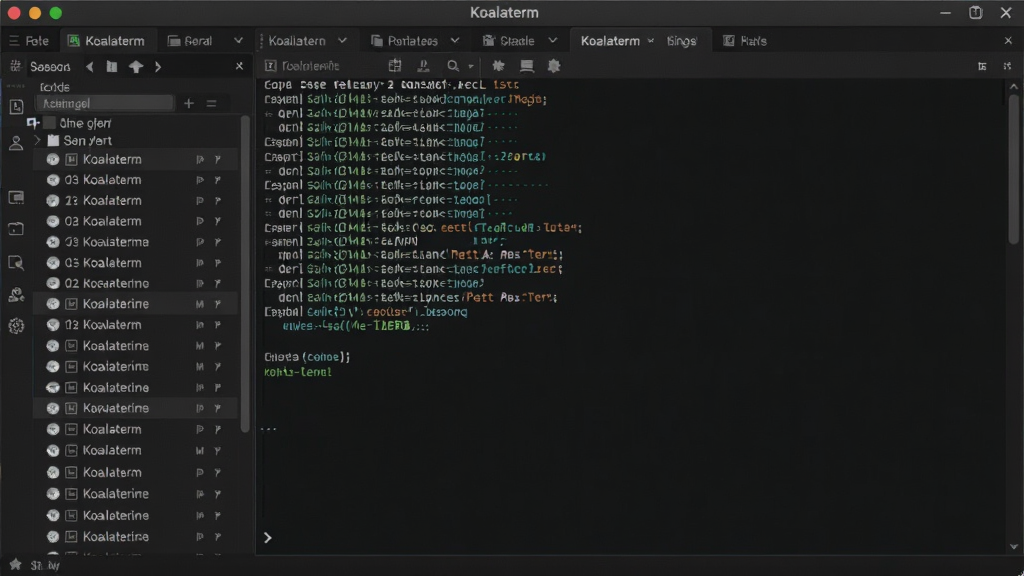The height and width of the screenshot is (576, 1024).
Task: Open the settings gear in the left sidebar
Action: point(16,326)
